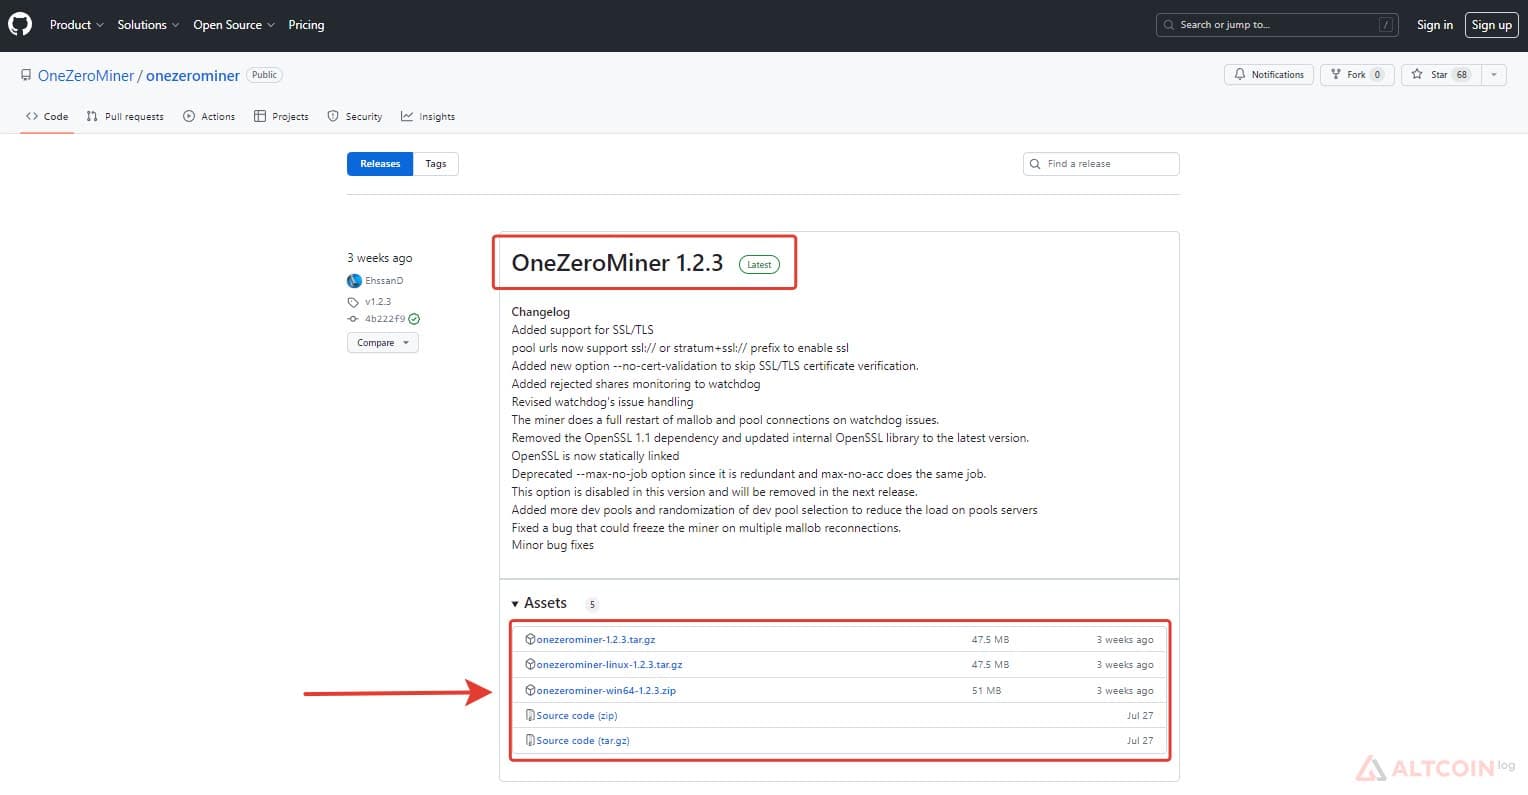1528x795 pixels.
Task: Click the bell icon in Notifications
Action: 1240,75
